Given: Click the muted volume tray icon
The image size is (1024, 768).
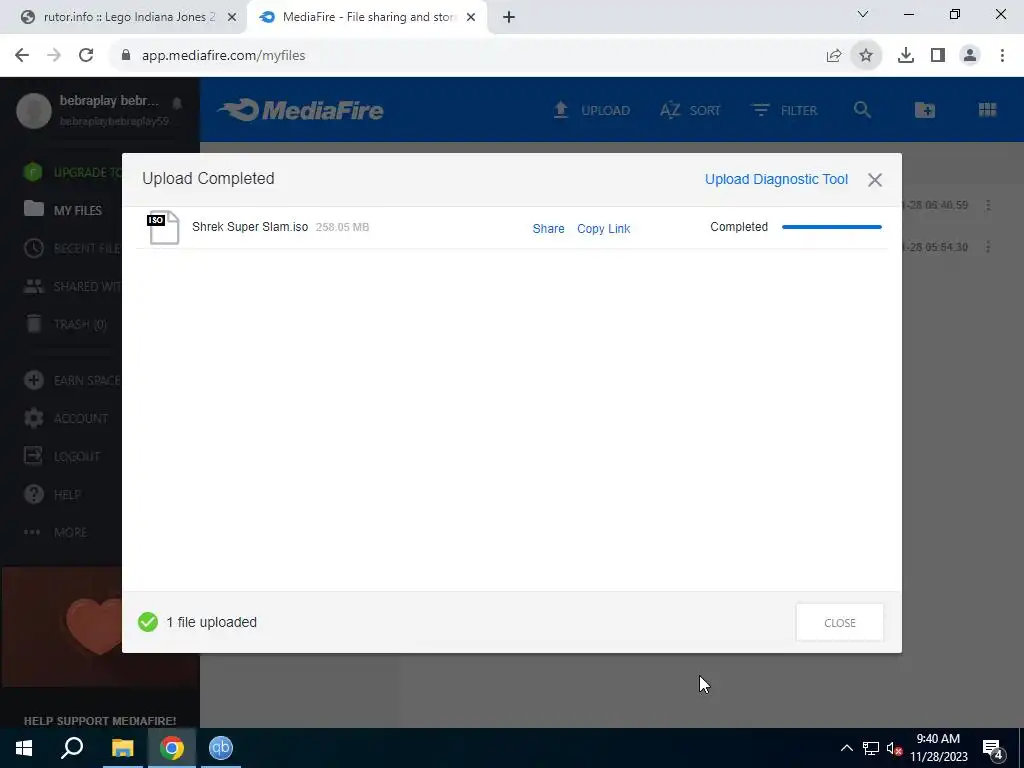Looking at the screenshot, I should 894,748.
